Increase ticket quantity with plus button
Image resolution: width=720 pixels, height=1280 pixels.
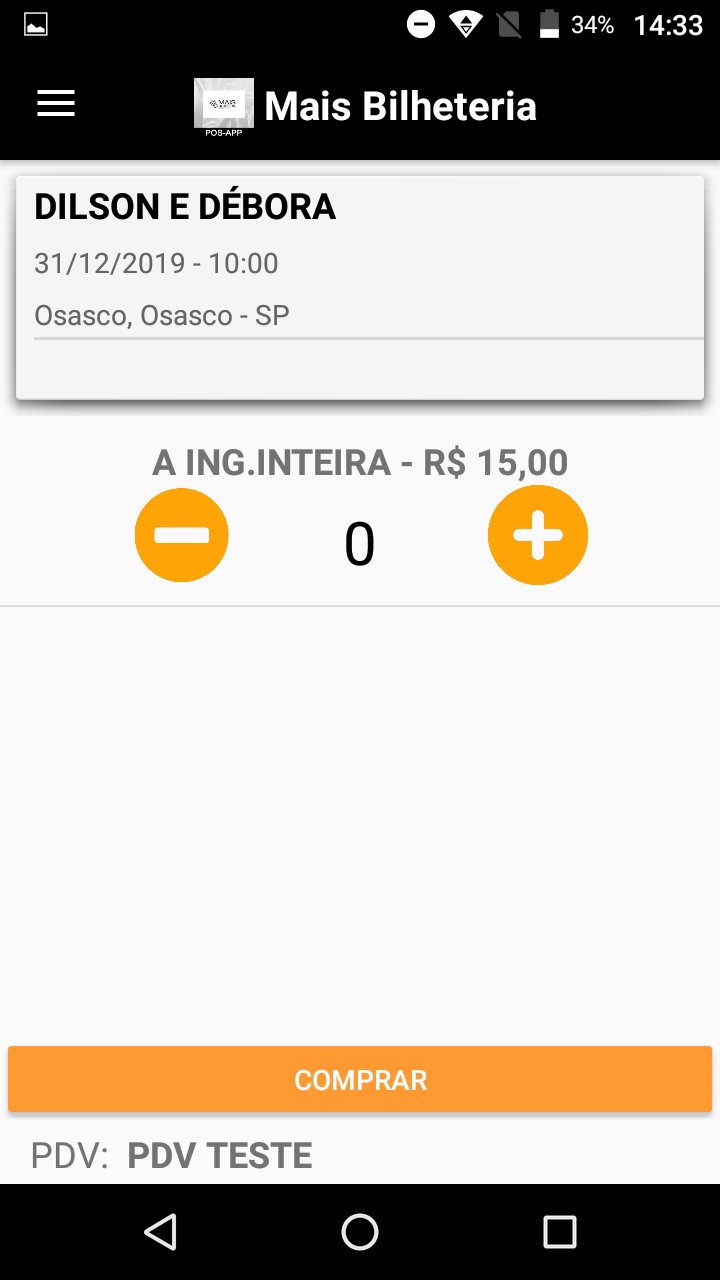click(x=538, y=535)
